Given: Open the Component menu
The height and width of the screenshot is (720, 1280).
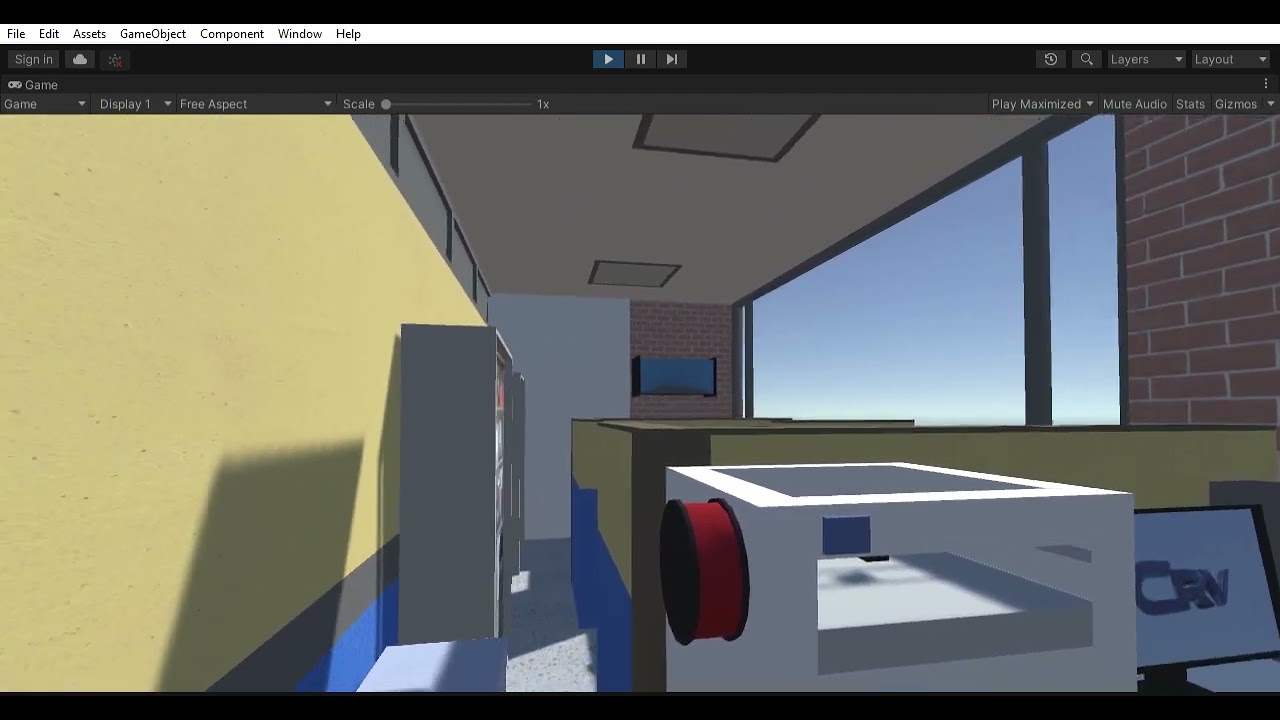Looking at the screenshot, I should [x=232, y=34].
